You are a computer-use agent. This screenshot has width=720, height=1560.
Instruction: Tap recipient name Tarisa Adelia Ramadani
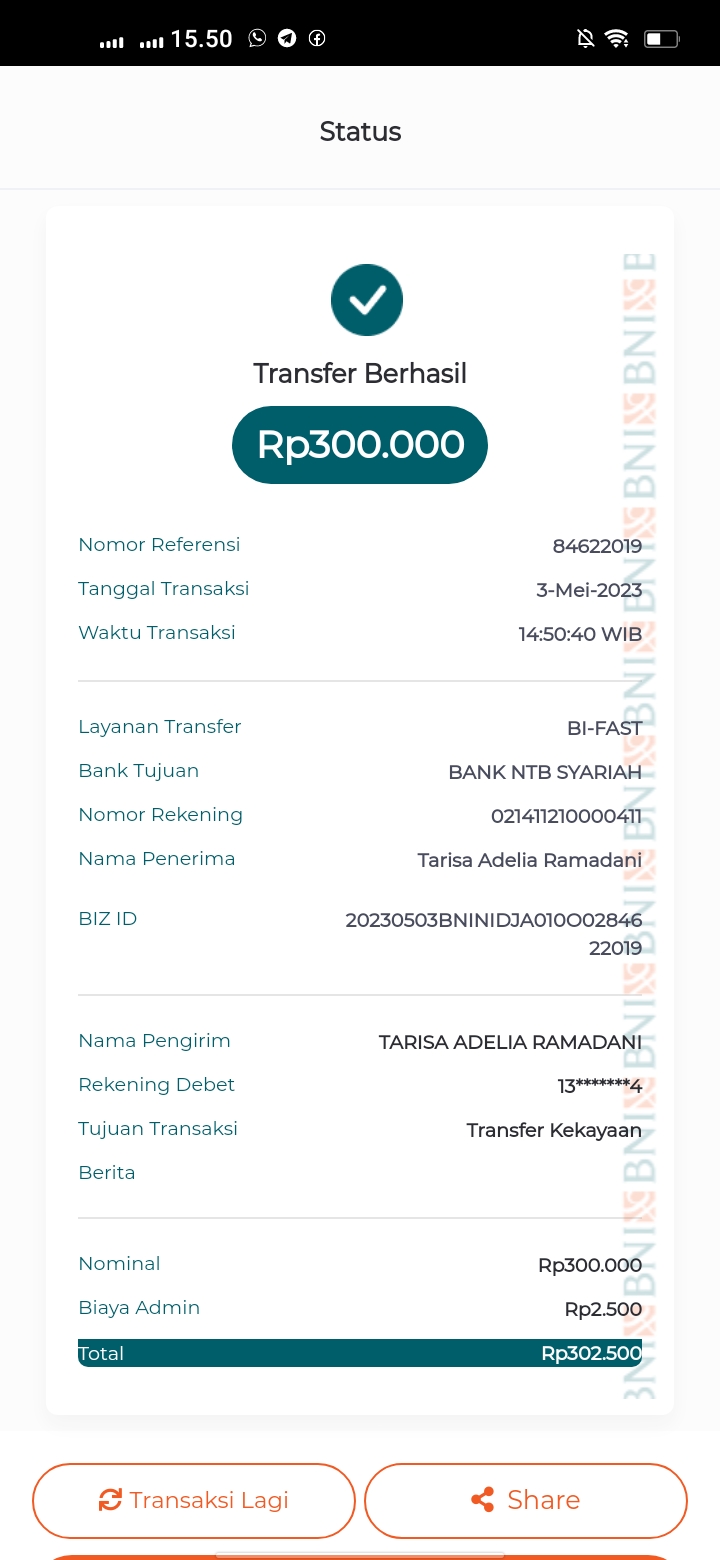529,860
